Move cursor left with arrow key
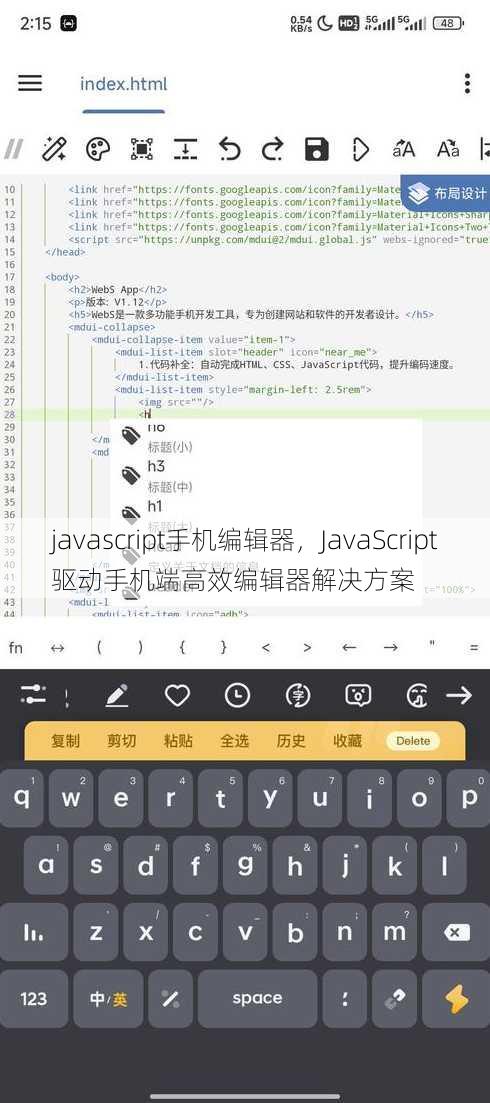 coord(349,647)
